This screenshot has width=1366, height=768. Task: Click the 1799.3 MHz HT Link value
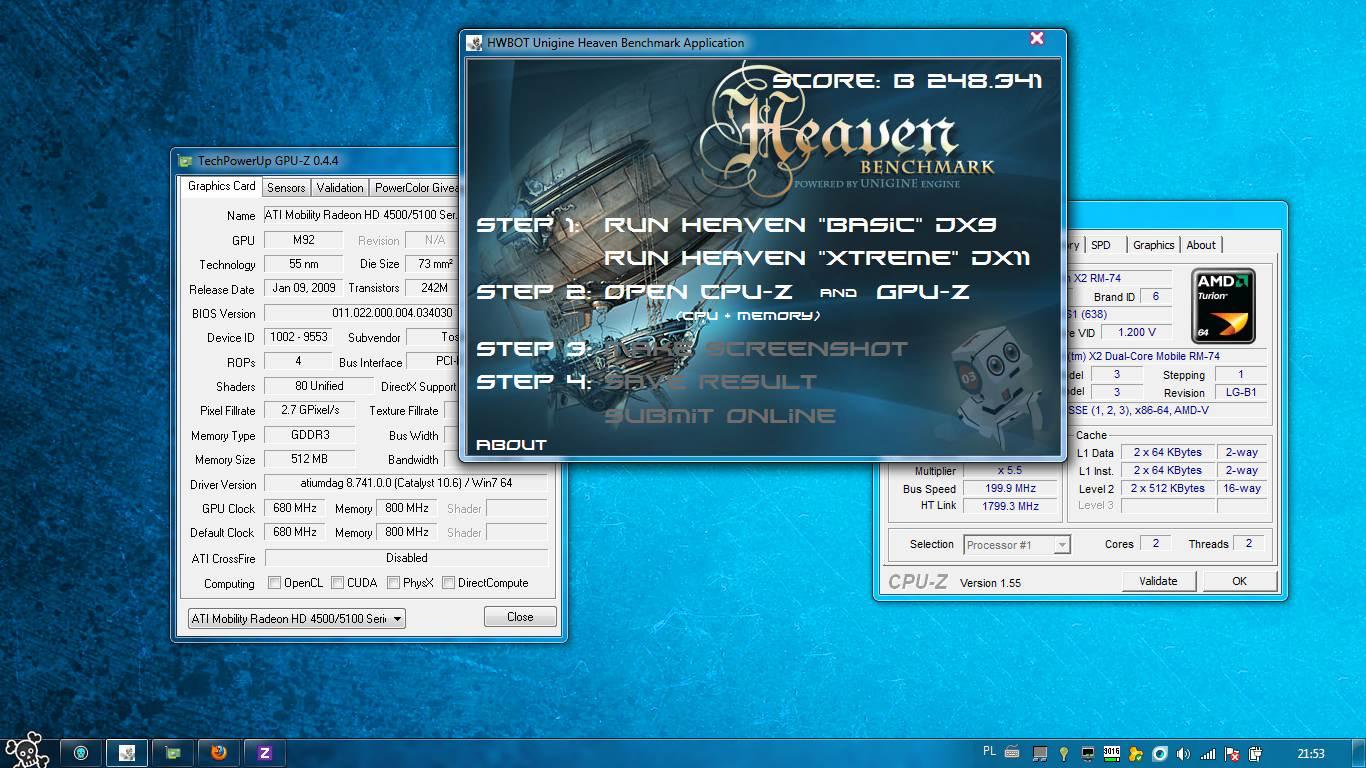[x=1011, y=506]
